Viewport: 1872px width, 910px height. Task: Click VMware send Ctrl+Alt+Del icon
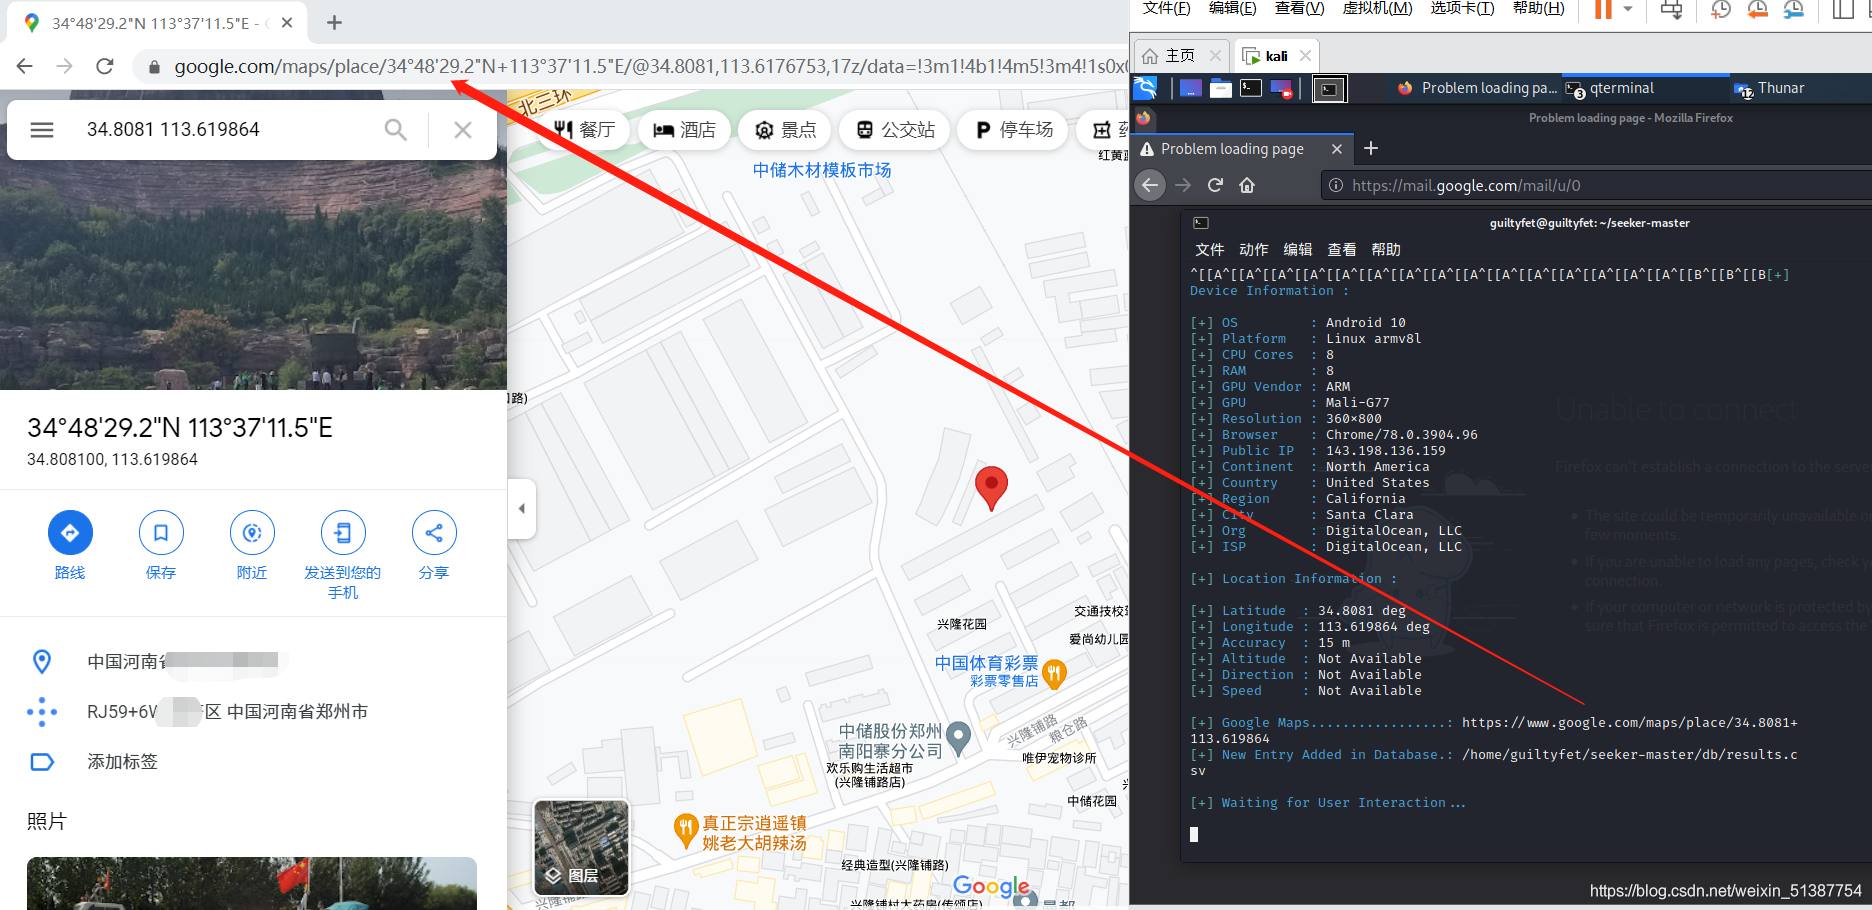[x=1671, y=9]
